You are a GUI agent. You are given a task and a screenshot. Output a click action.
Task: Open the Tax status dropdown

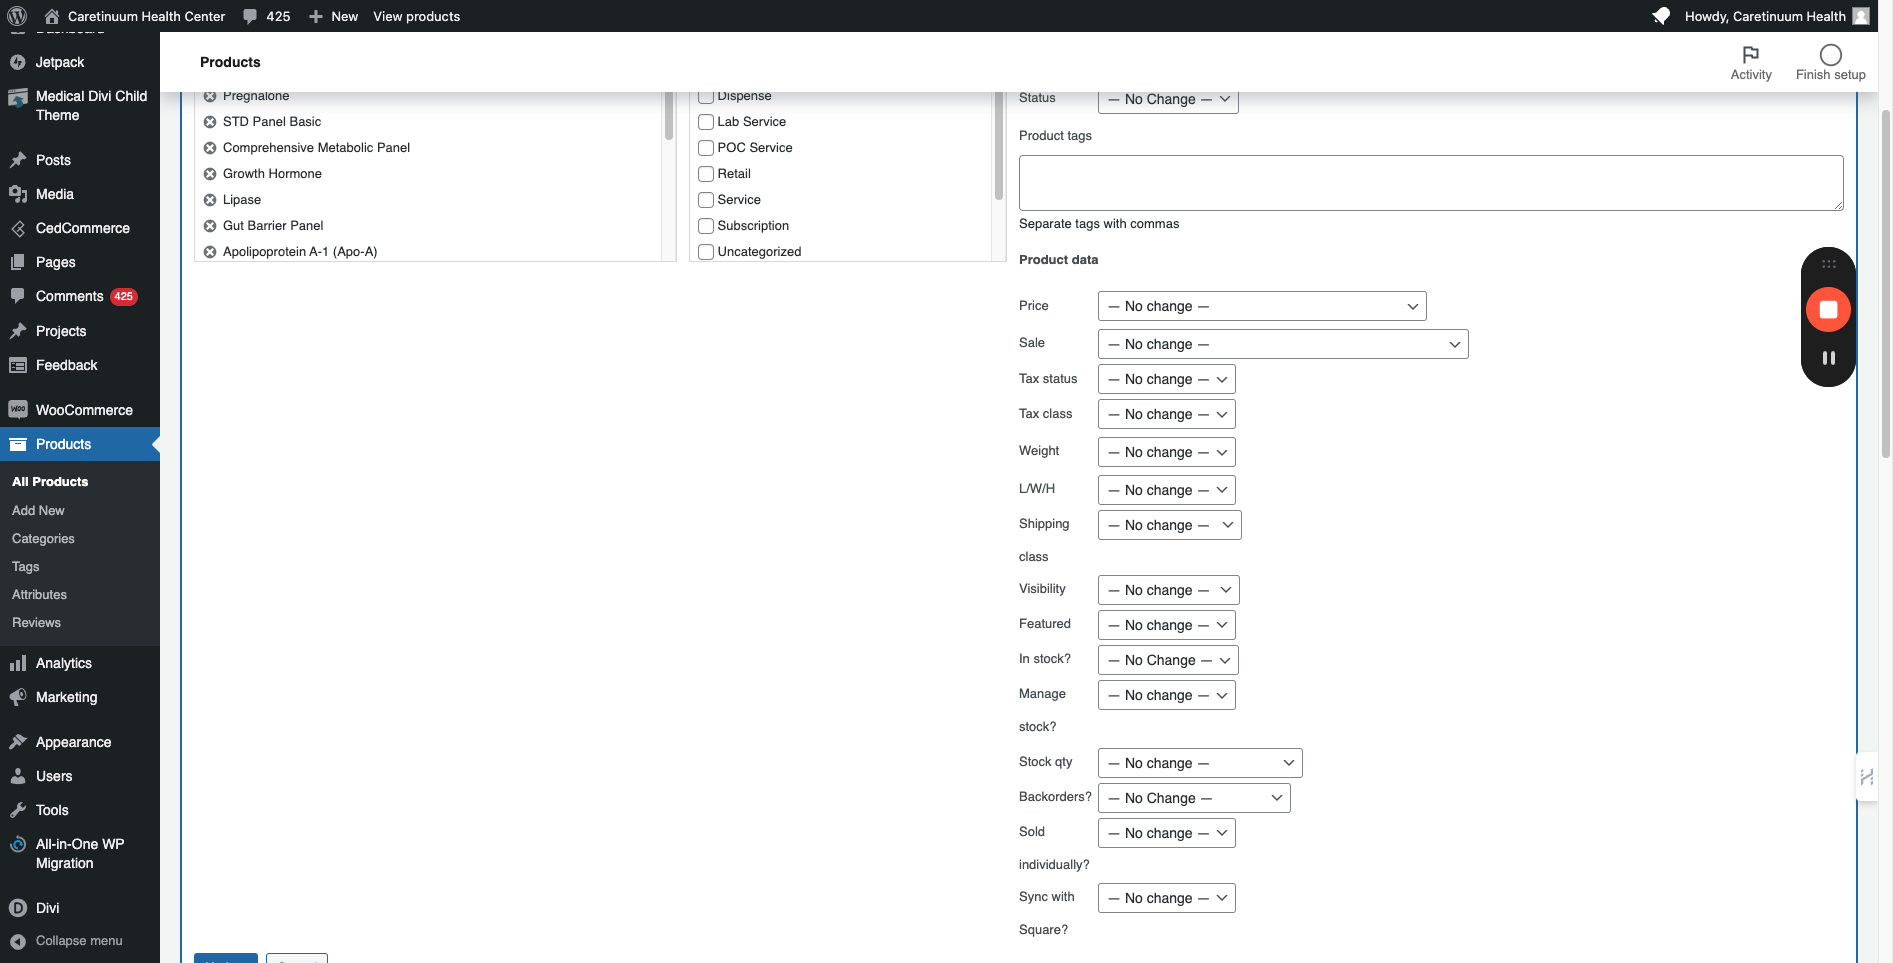coord(1167,379)
